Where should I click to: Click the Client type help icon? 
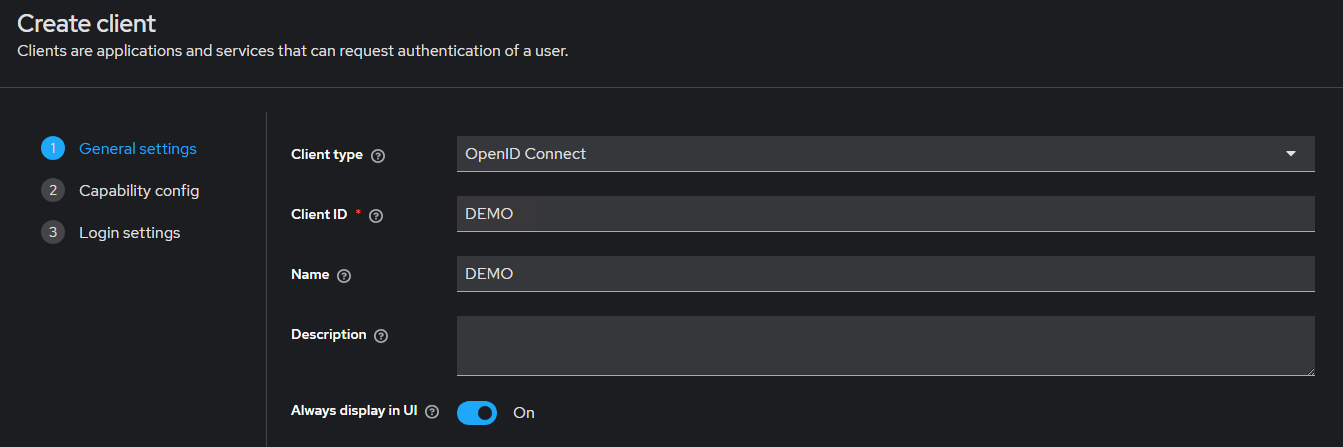coord(378,156)
